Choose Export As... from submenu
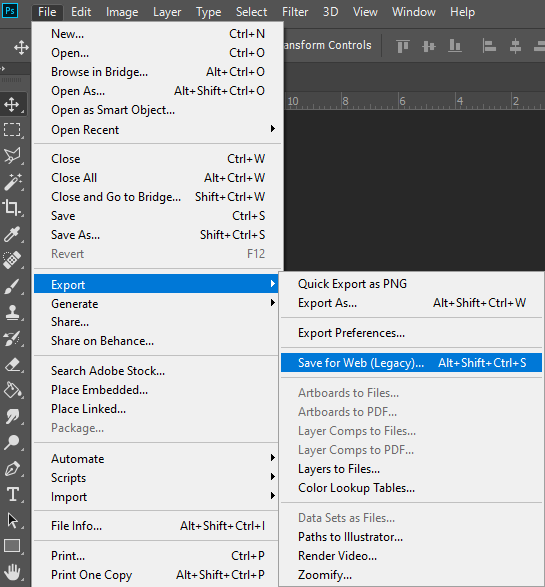This screenshot has width=545, height=587. point(411,303)
